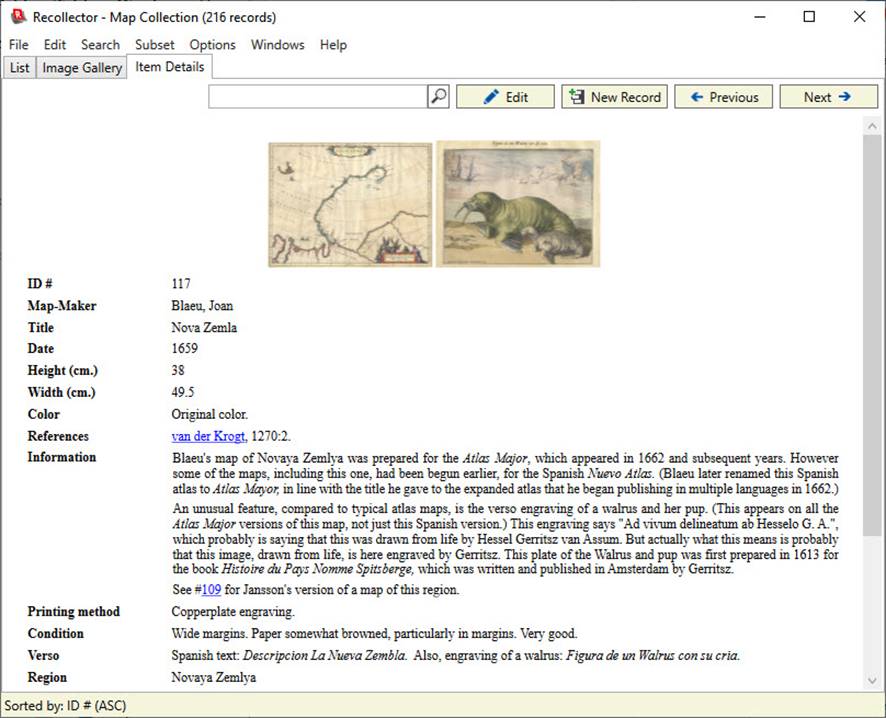Switch to the List tab
This screenshot has height=718, width=886.
19,67
